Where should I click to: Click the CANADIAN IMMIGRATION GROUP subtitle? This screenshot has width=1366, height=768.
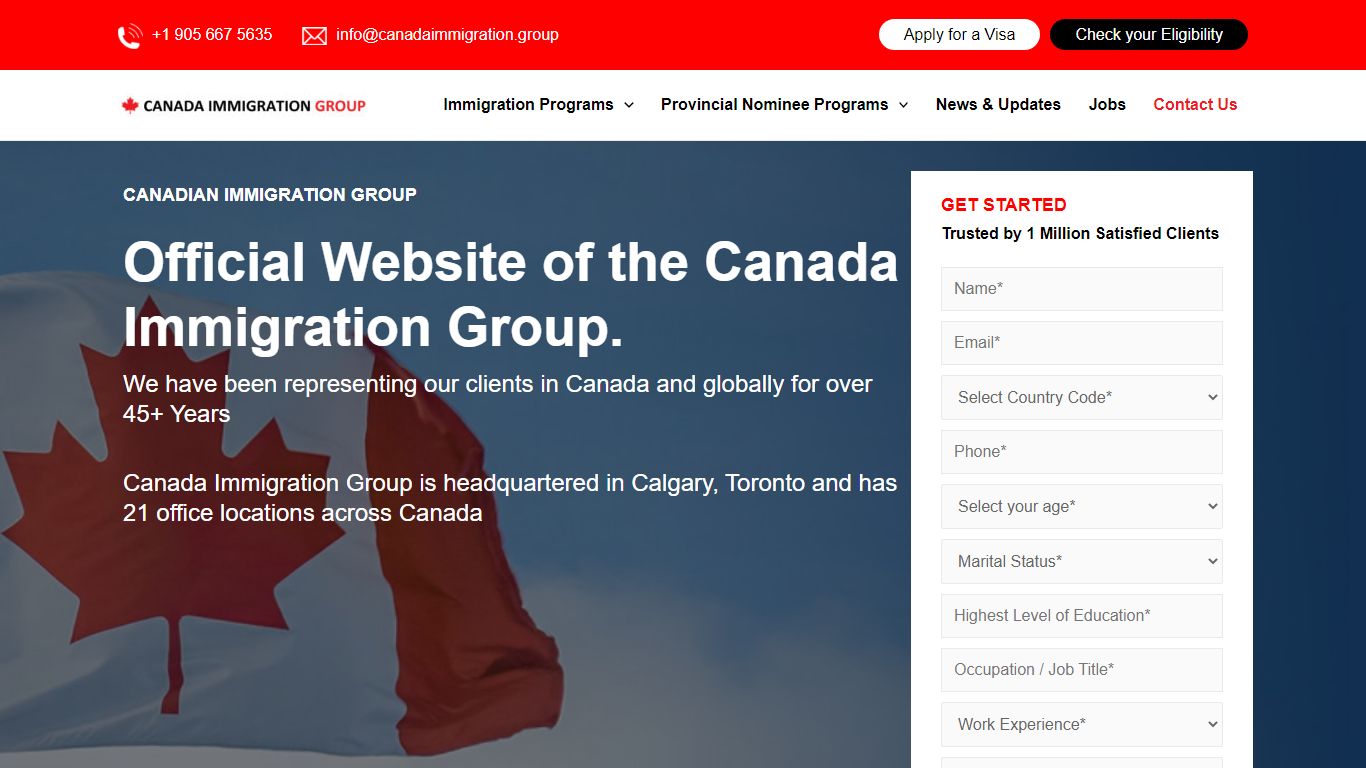pos(270,195)
